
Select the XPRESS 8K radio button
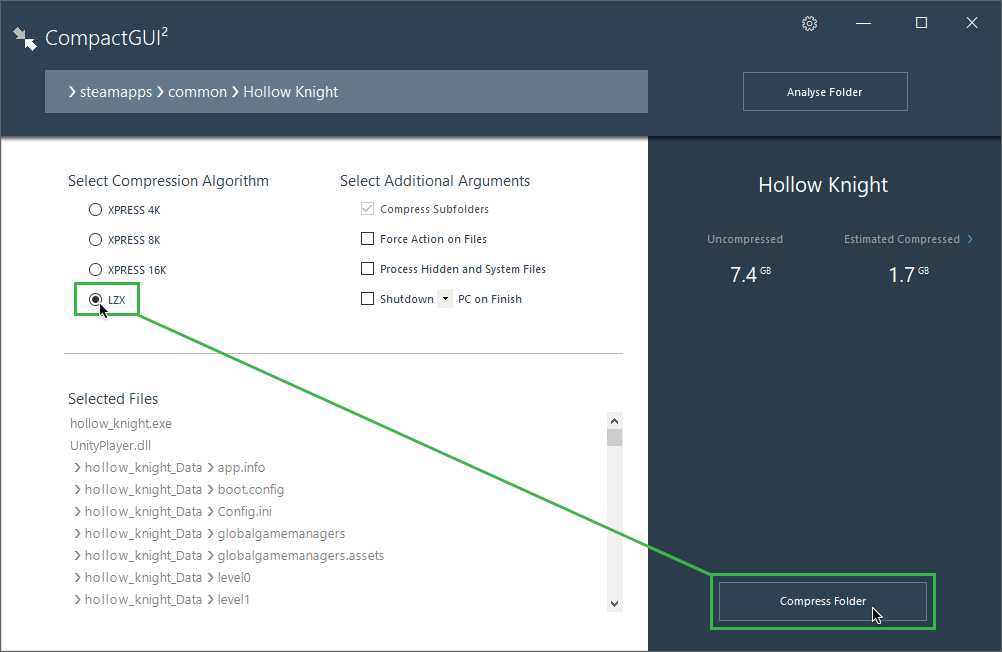pyautogui.click(x=95, y=240)
